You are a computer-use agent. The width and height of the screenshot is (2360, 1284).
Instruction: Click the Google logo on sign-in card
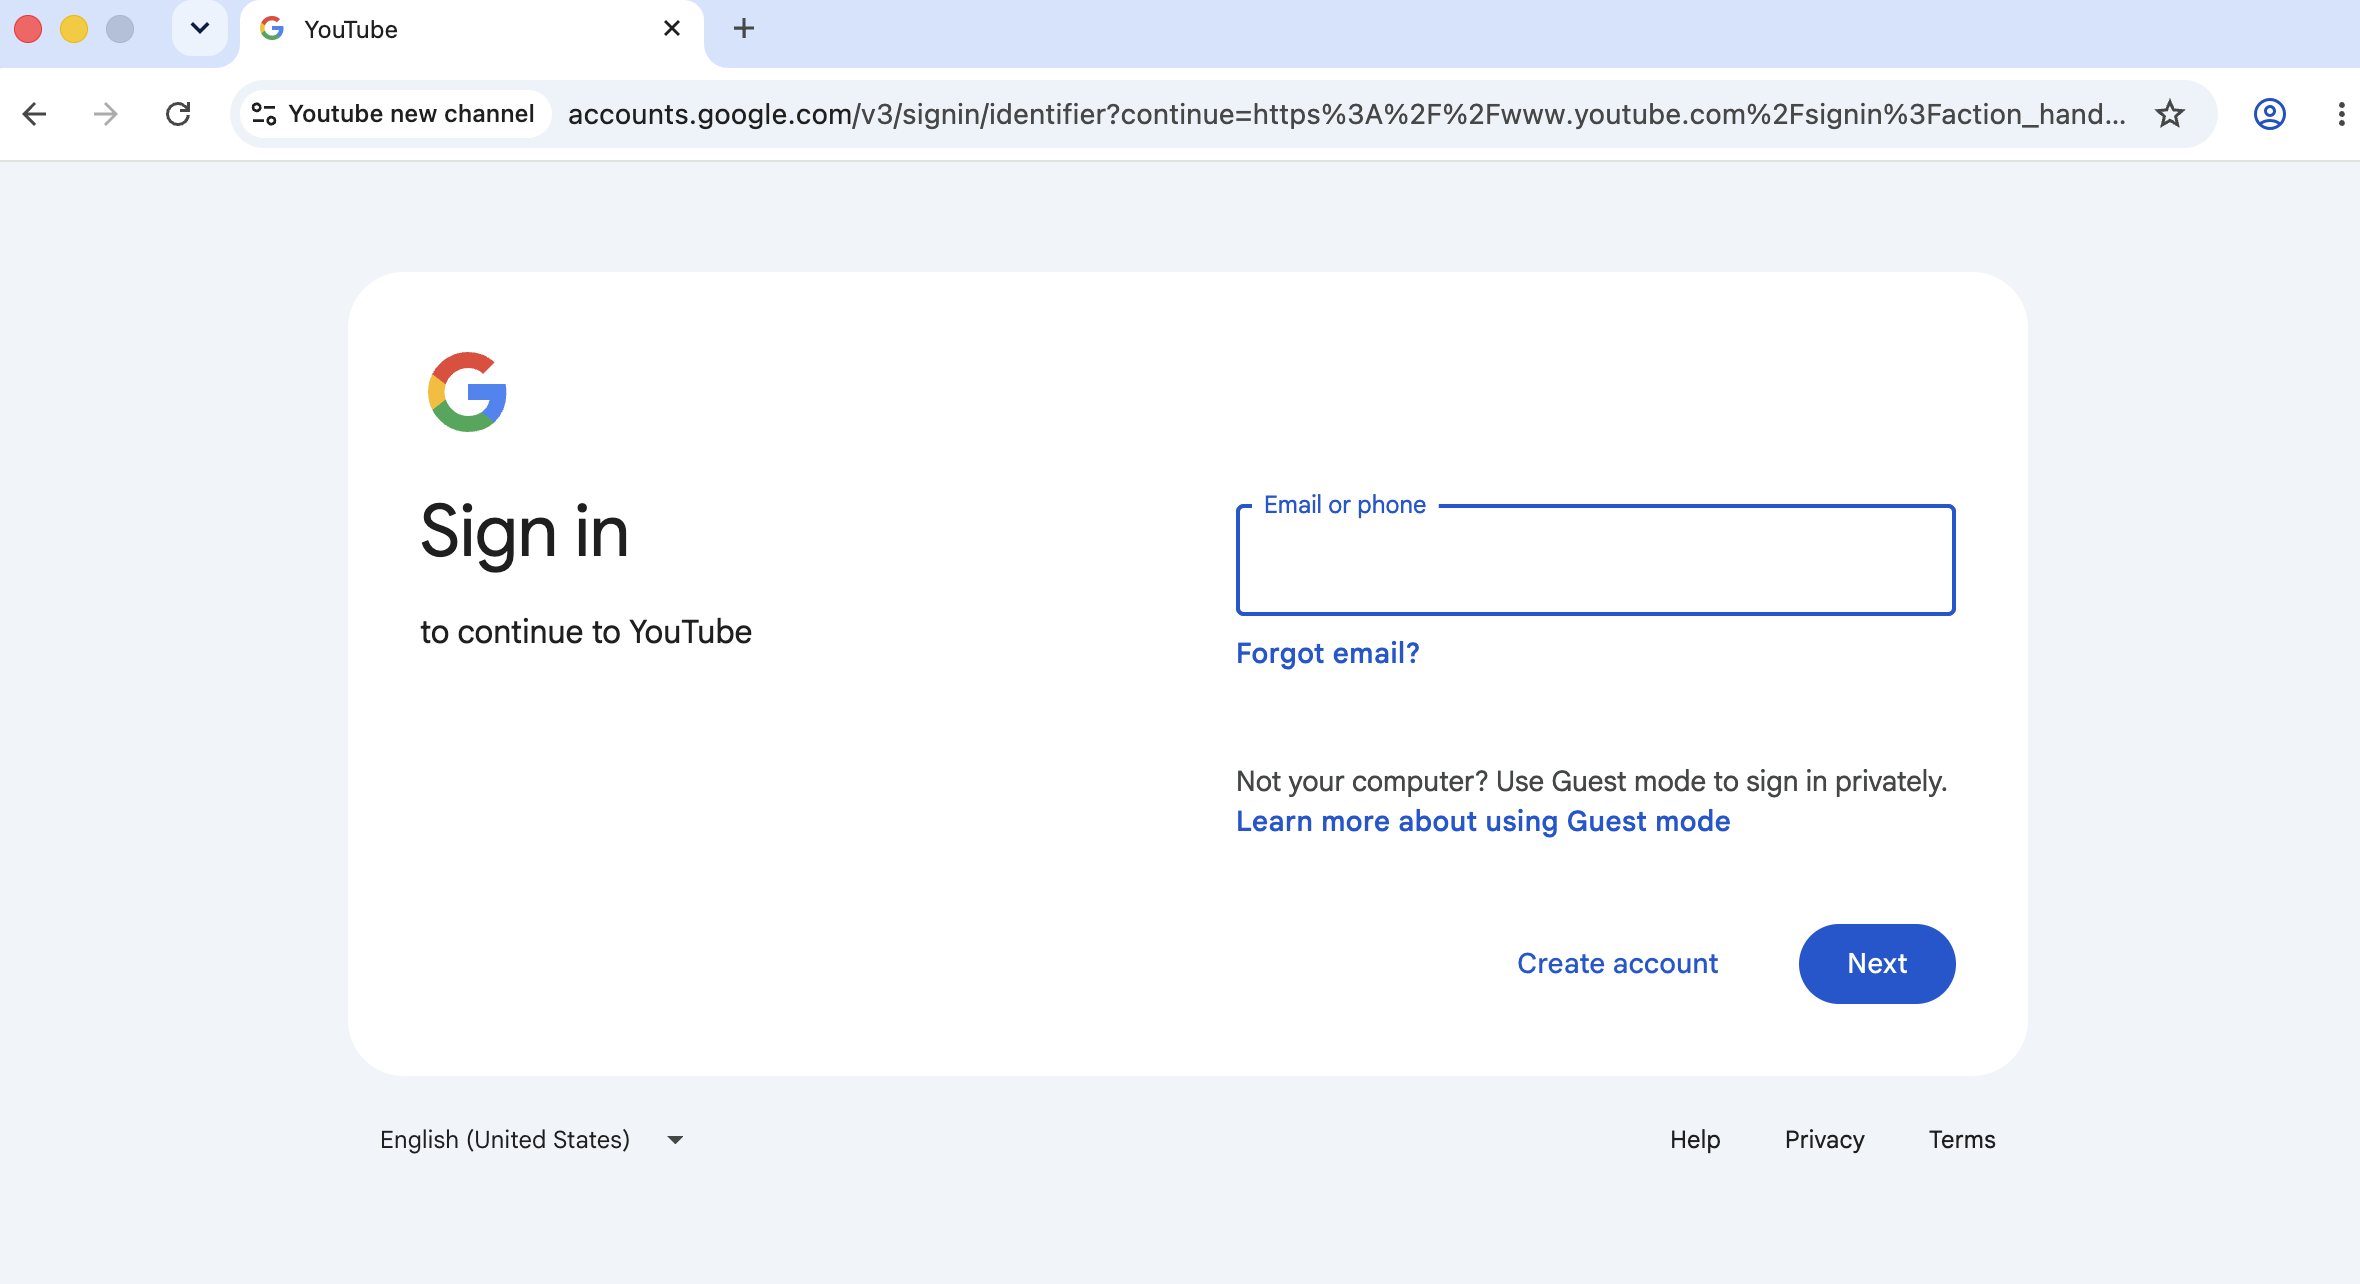click(467, 392)
